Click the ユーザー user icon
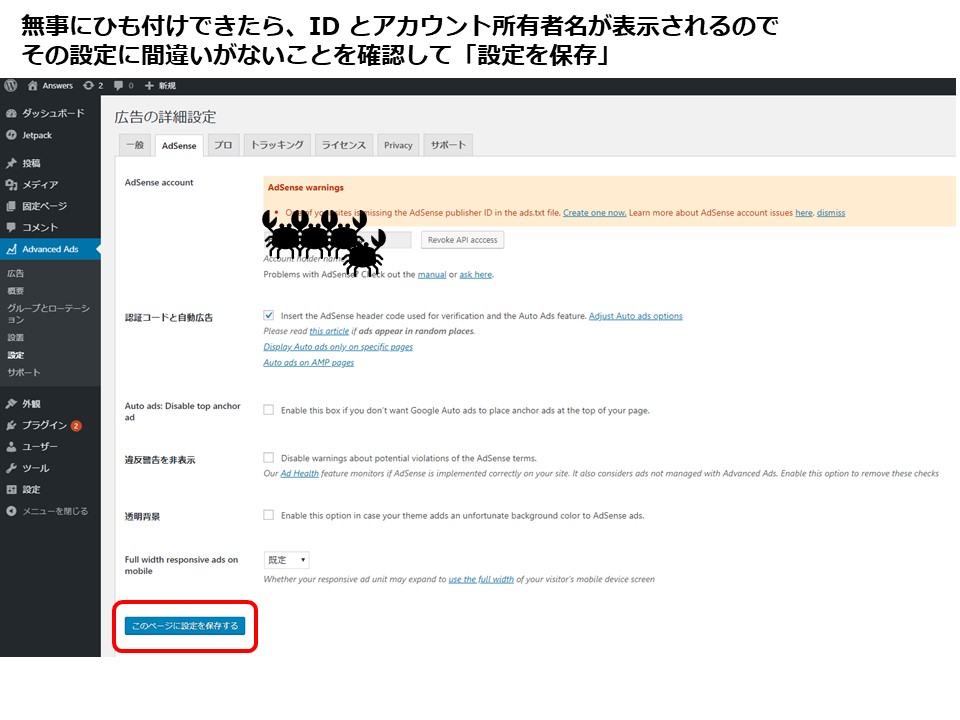 11,446
